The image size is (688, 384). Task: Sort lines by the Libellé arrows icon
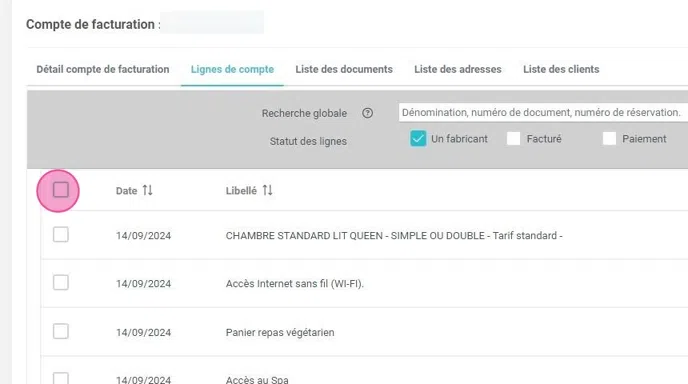coord(268,190)
